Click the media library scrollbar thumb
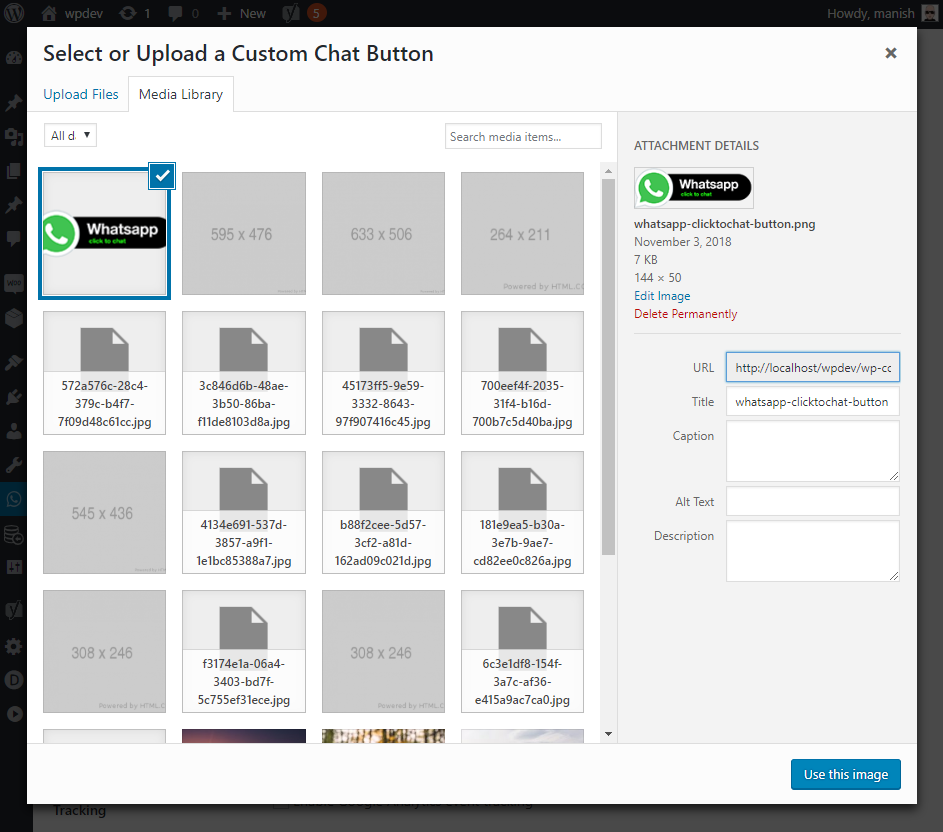 (608, 367)
